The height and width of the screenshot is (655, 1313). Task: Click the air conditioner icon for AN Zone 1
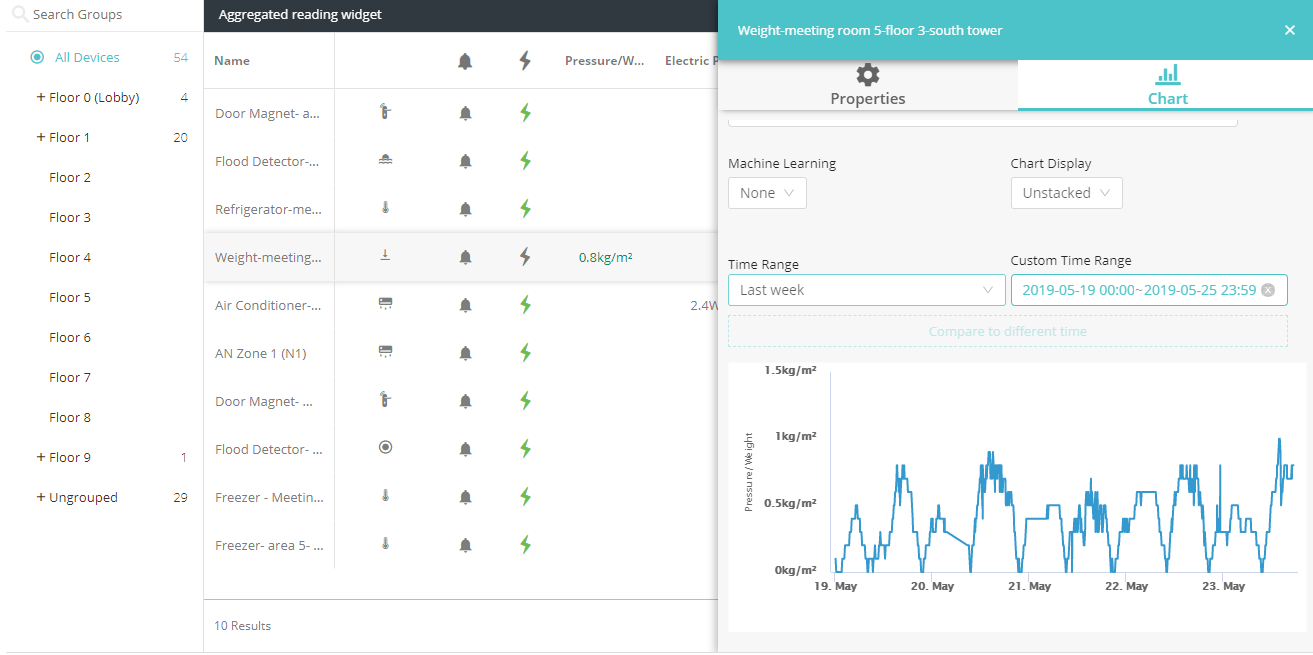[385, 352]
